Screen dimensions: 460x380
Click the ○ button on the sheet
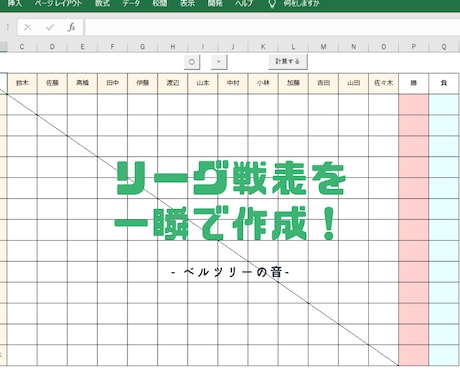[192, 62]
